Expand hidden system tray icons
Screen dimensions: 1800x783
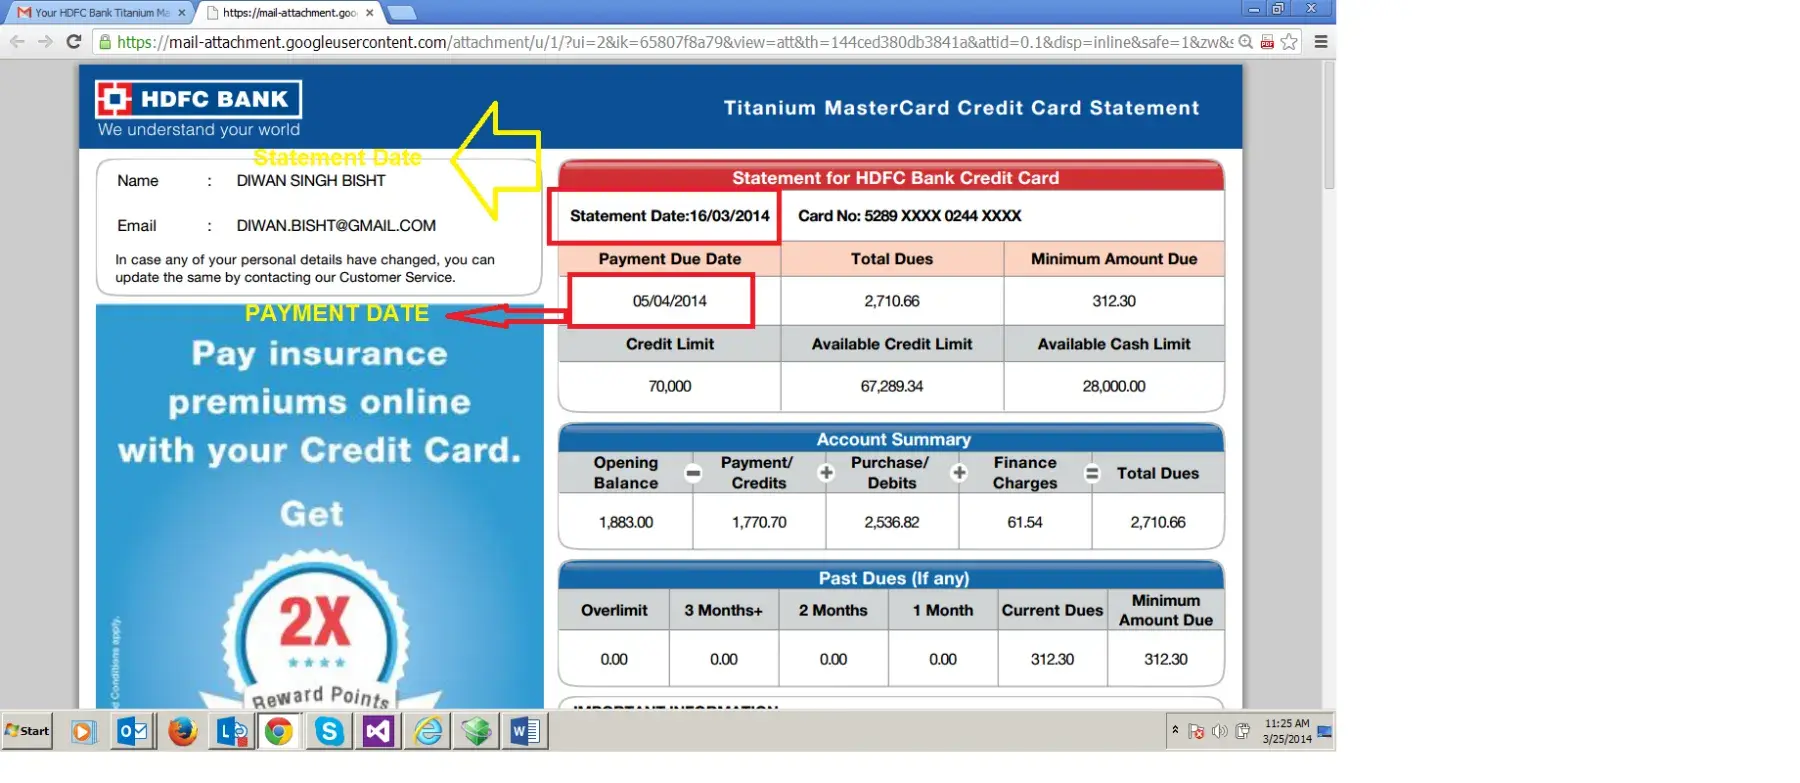(1175, 730)
